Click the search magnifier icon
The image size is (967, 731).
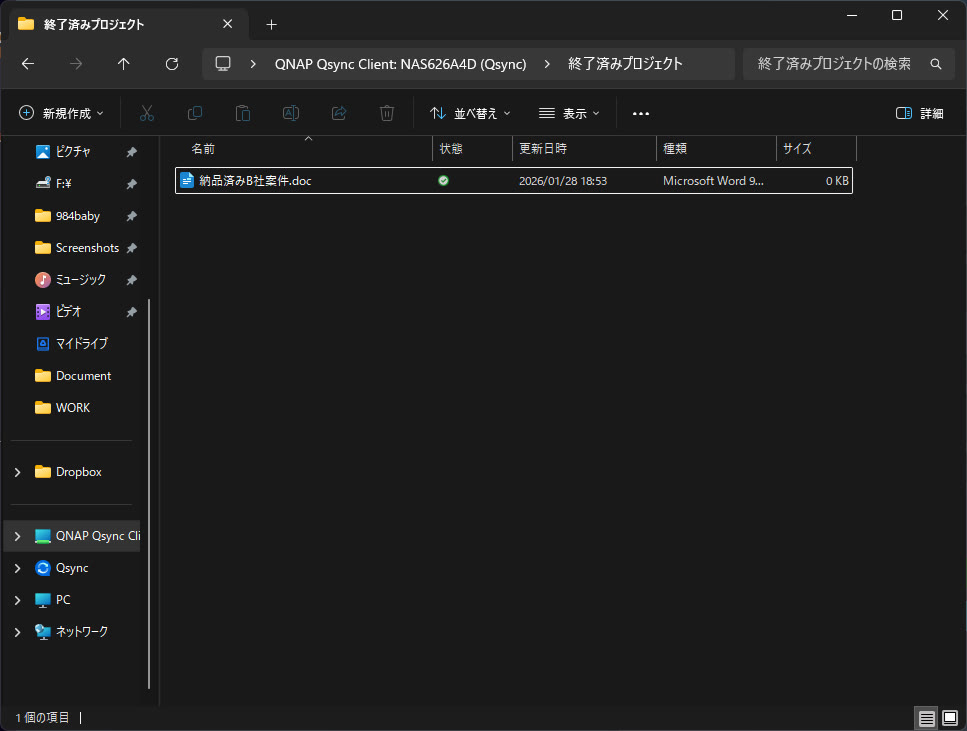(936, 64)
